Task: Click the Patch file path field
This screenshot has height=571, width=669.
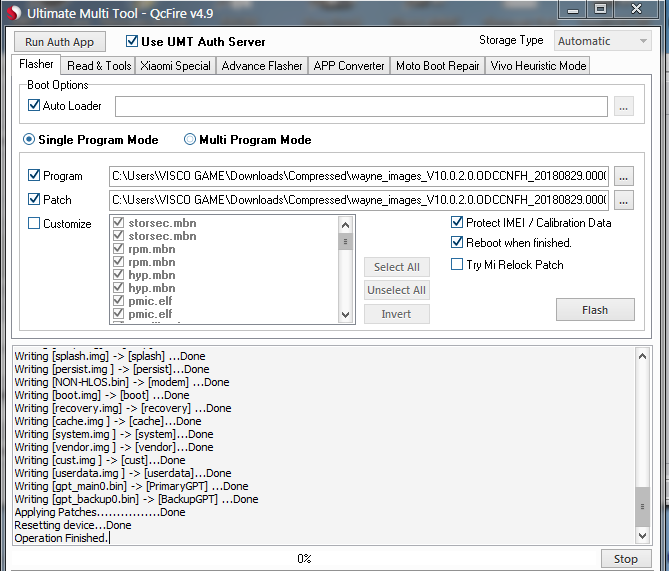Action: click(359, 200)
